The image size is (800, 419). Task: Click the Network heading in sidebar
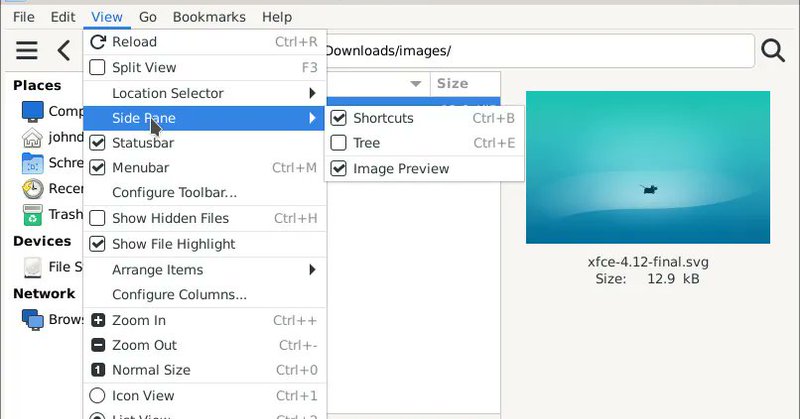[44, 293]
